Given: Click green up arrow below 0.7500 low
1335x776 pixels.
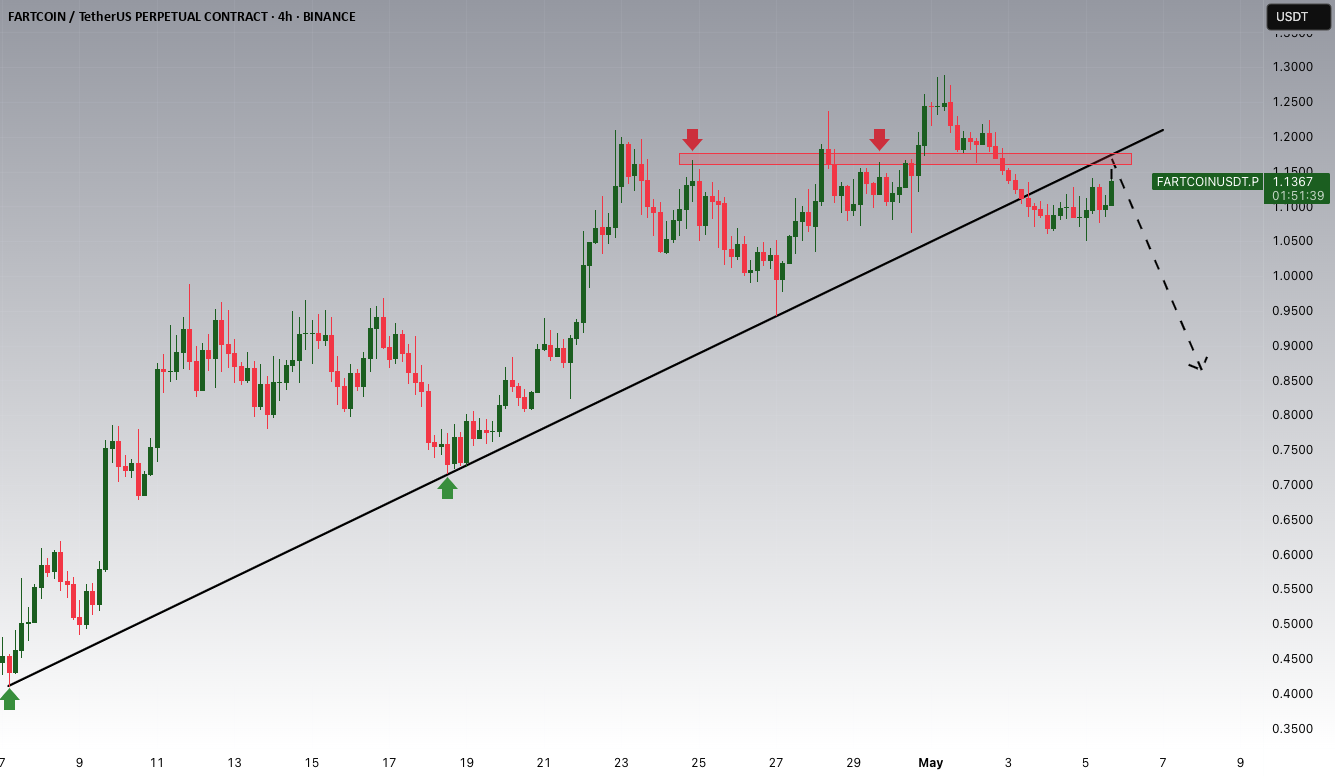Looking at the screenshot, I should coord(447,488).
